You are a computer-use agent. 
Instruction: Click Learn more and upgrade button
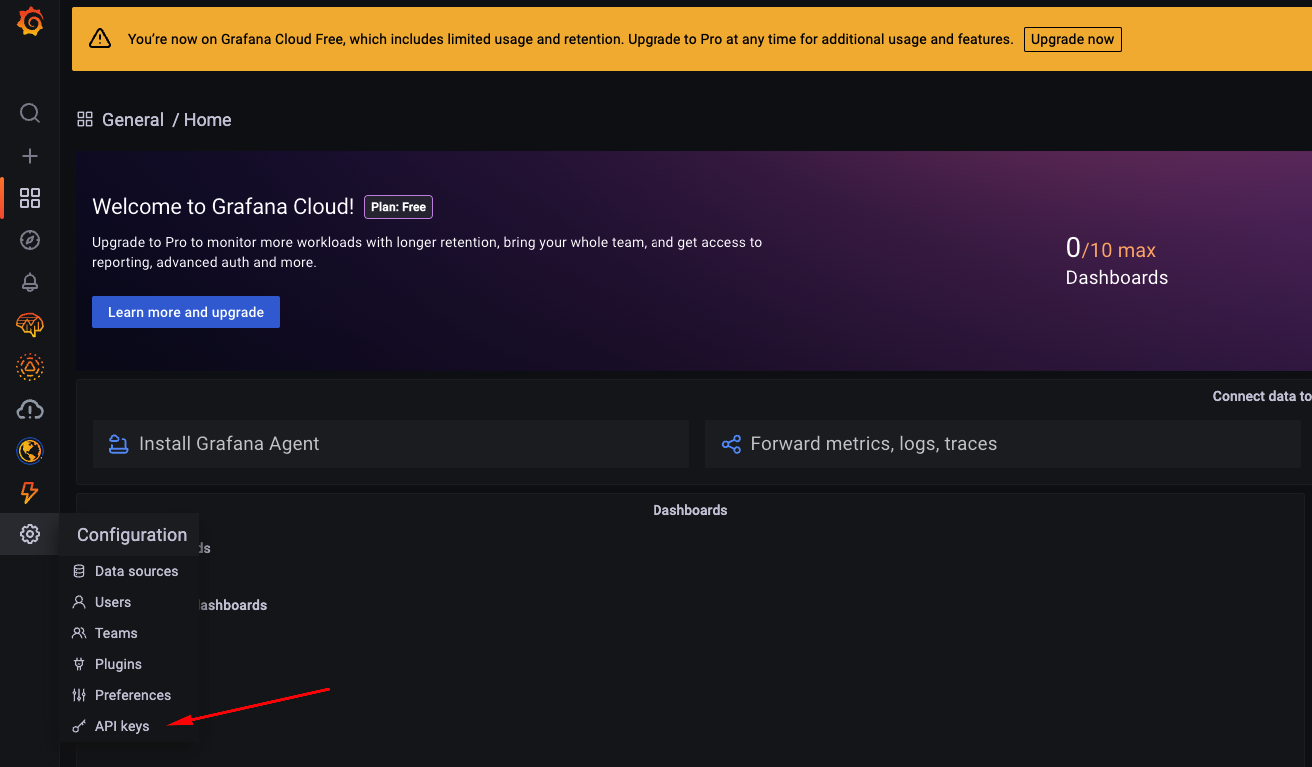[186, 312]
